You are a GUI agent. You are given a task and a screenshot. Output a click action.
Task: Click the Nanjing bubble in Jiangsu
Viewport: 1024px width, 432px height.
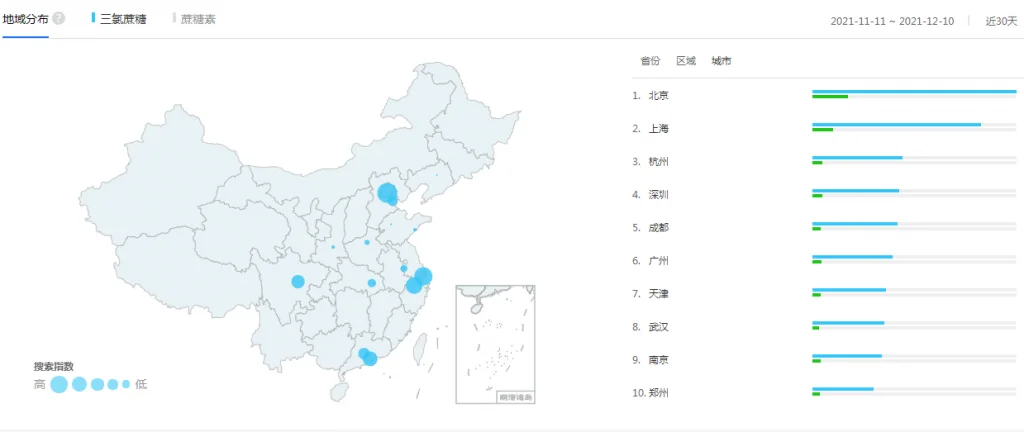coord(404,268)
